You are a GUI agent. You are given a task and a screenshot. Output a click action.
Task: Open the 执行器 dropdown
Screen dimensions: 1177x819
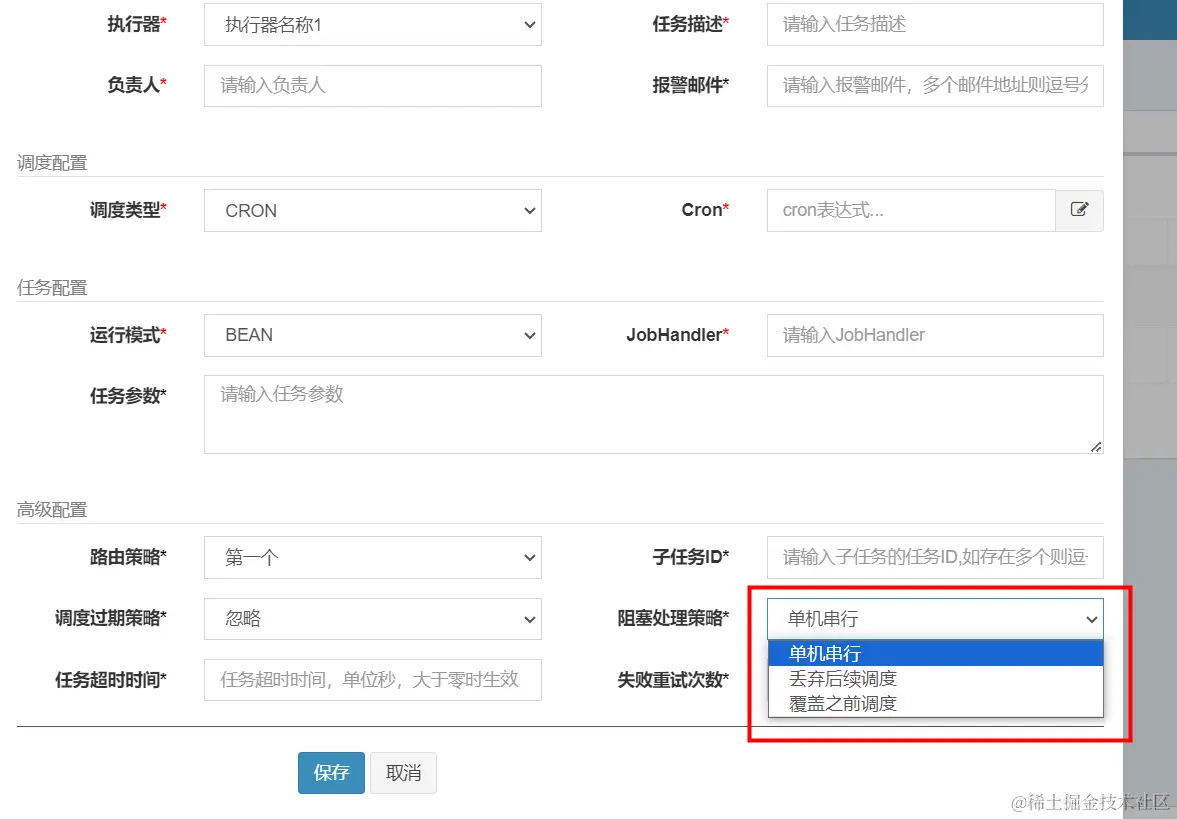pyautogui.click(x=372, y=25)
